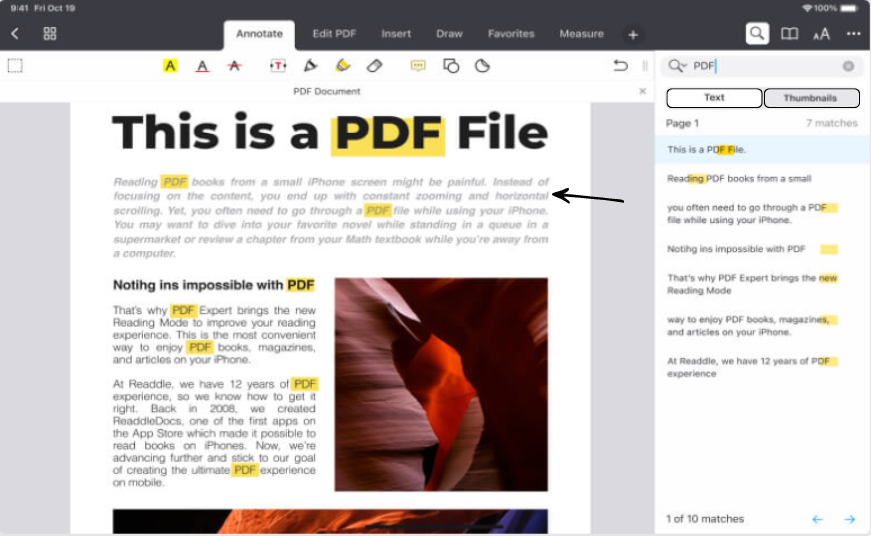Select the Stamp or sticker tool
Screen dimensions: 871x536
[x=482, y=66]
